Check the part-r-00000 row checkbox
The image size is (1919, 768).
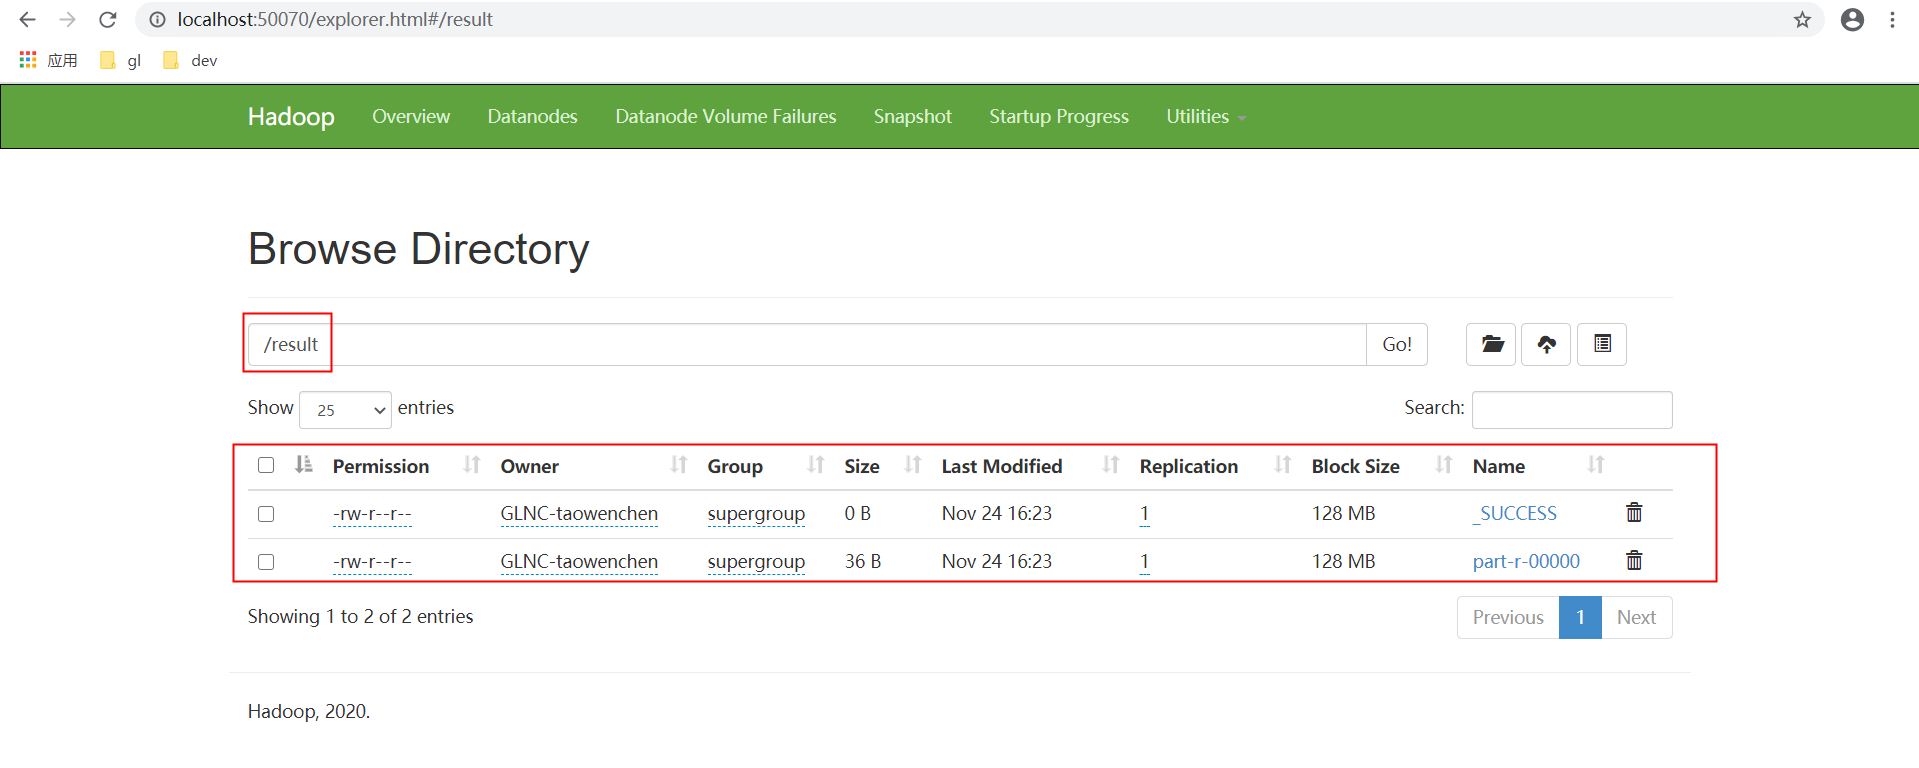coord(266,561)
